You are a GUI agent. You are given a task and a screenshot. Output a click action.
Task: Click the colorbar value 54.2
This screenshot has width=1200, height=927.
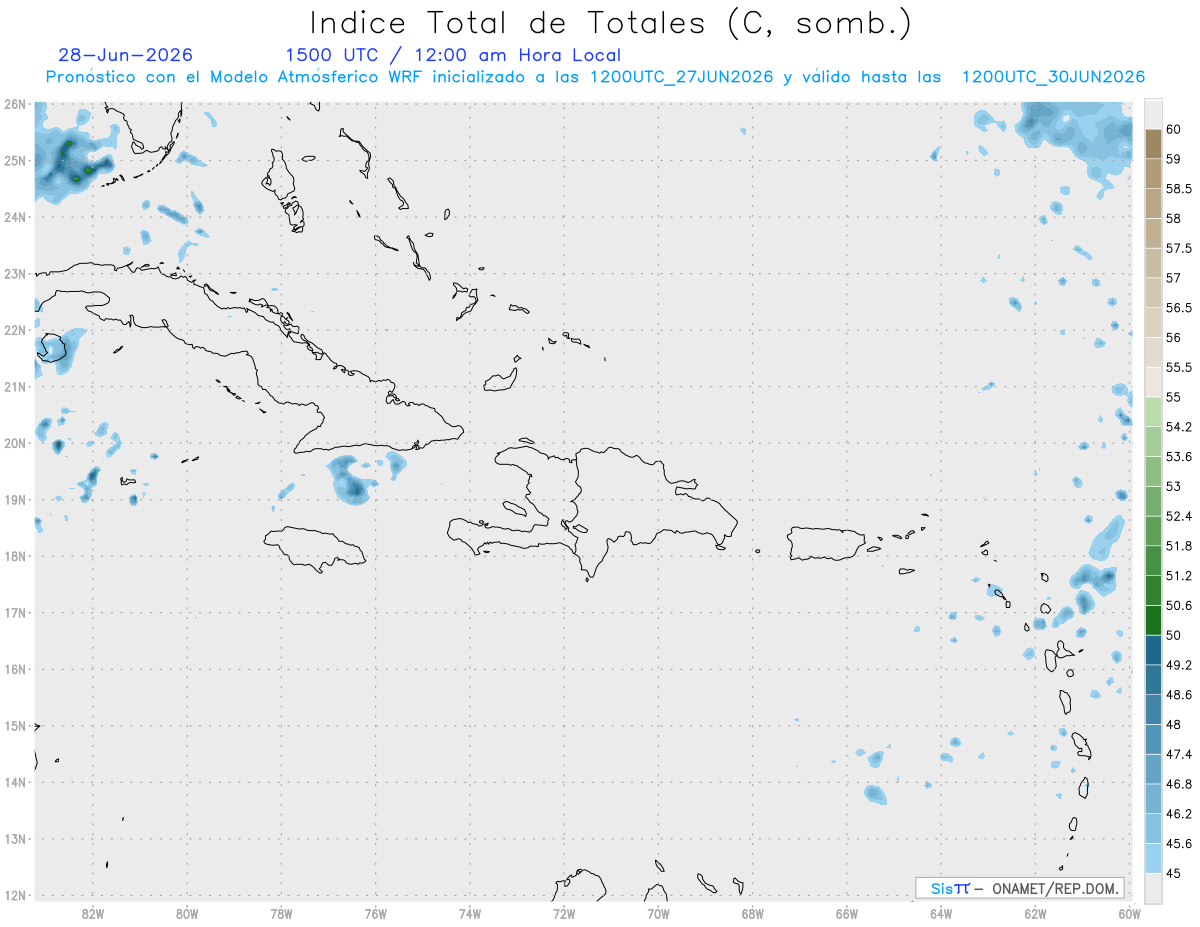(x=1179, y=427)
